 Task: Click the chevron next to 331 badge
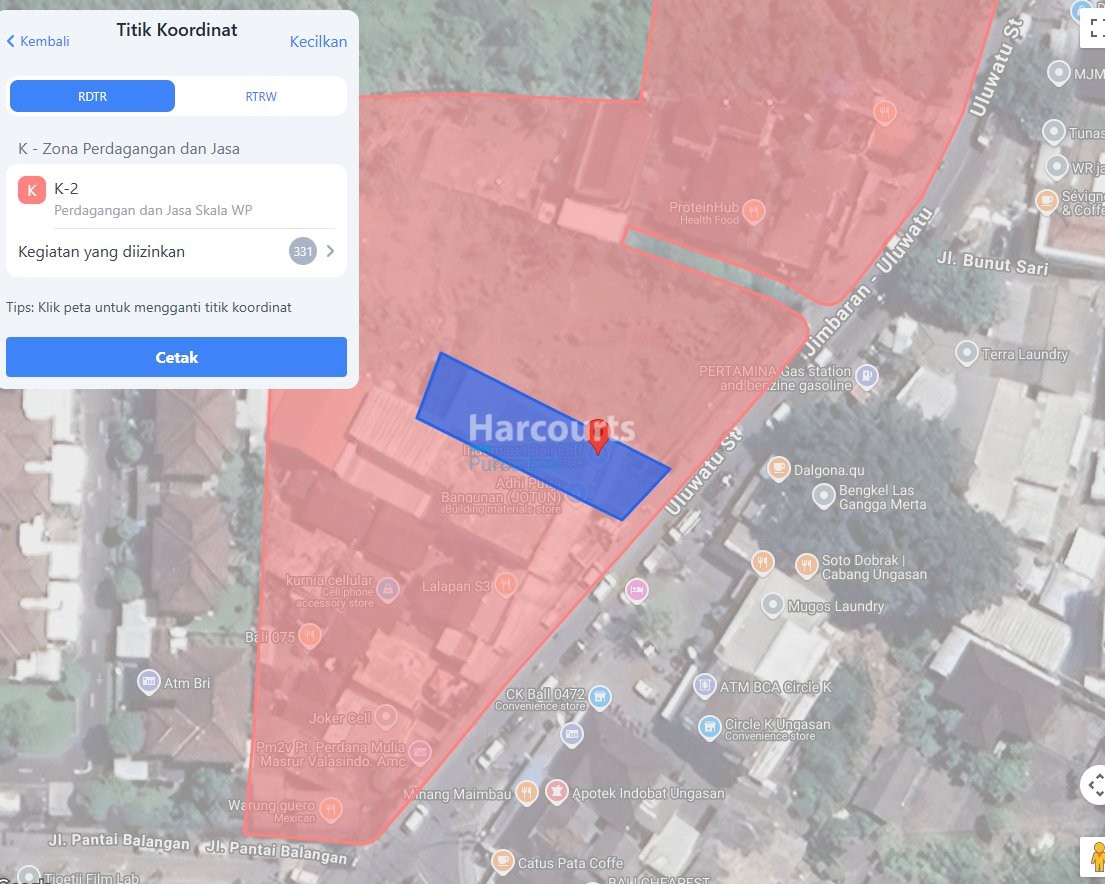click(330, 252)
